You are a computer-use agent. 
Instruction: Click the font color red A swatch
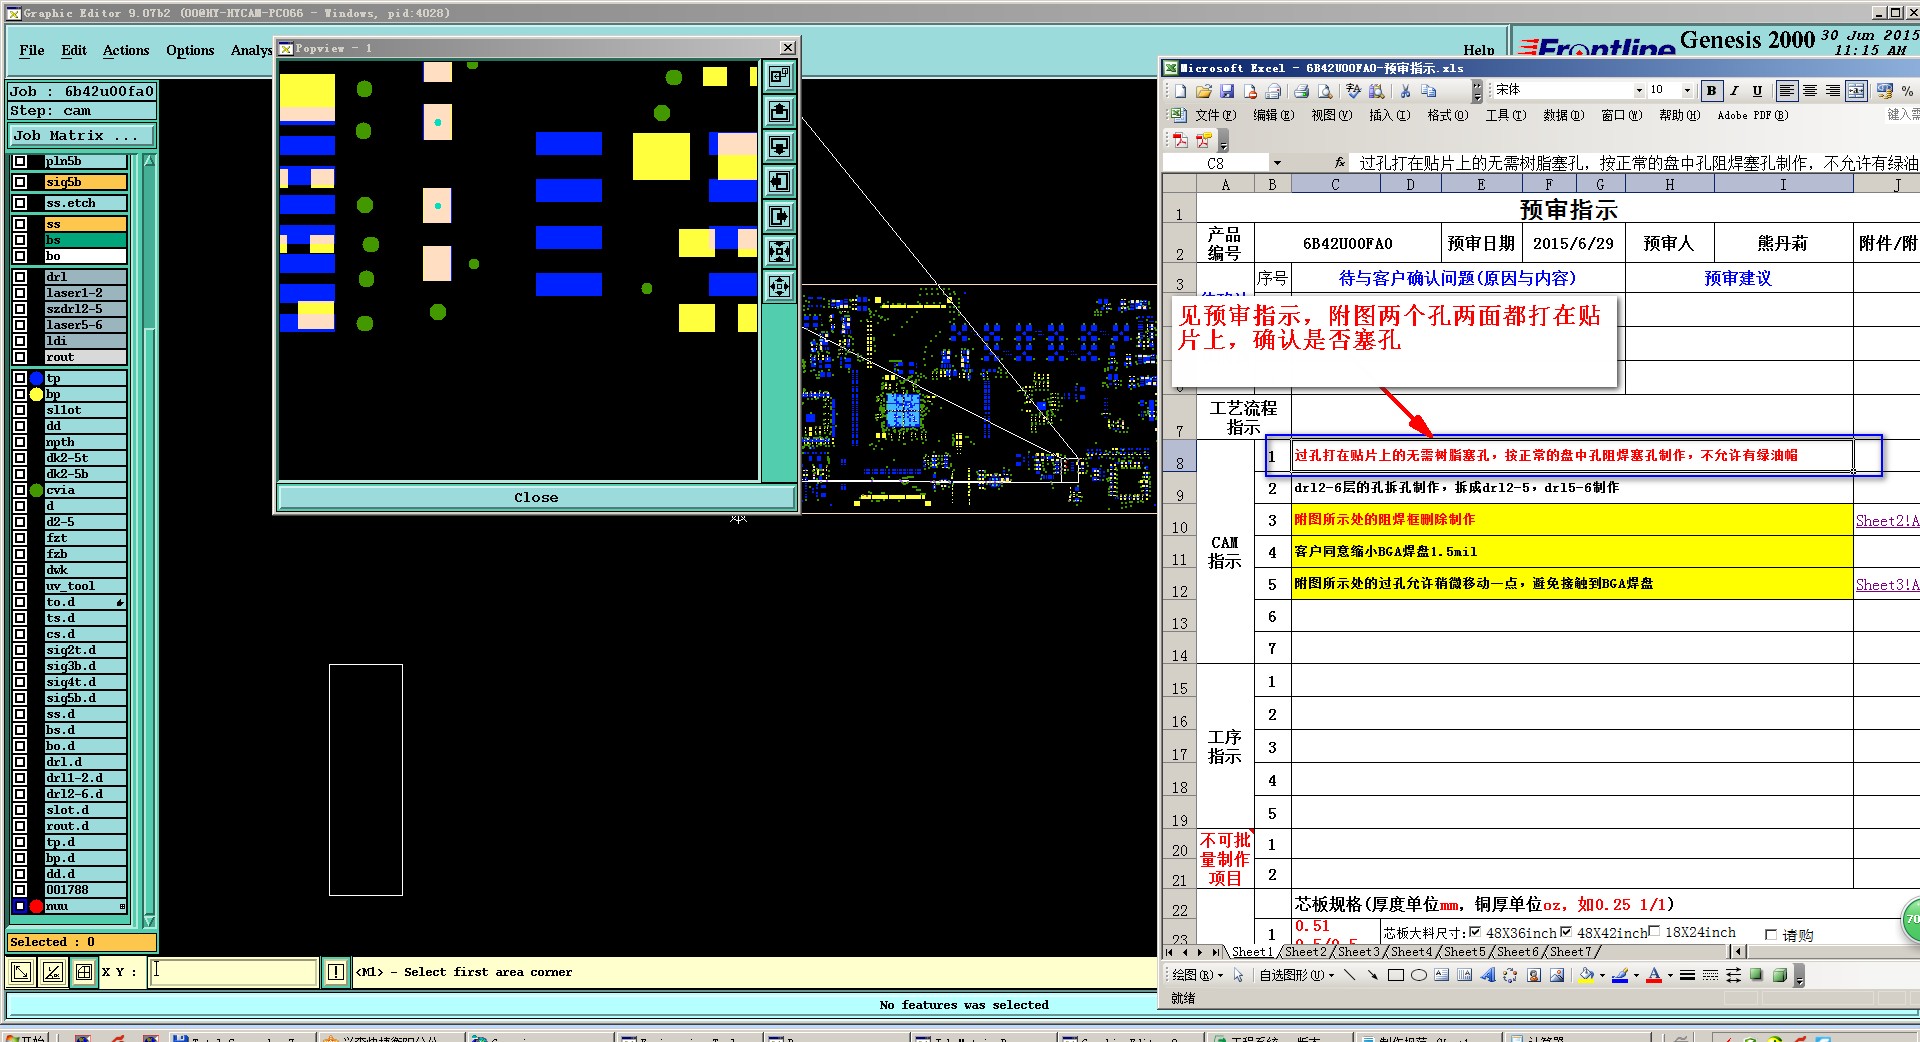tap(1654, 976)
